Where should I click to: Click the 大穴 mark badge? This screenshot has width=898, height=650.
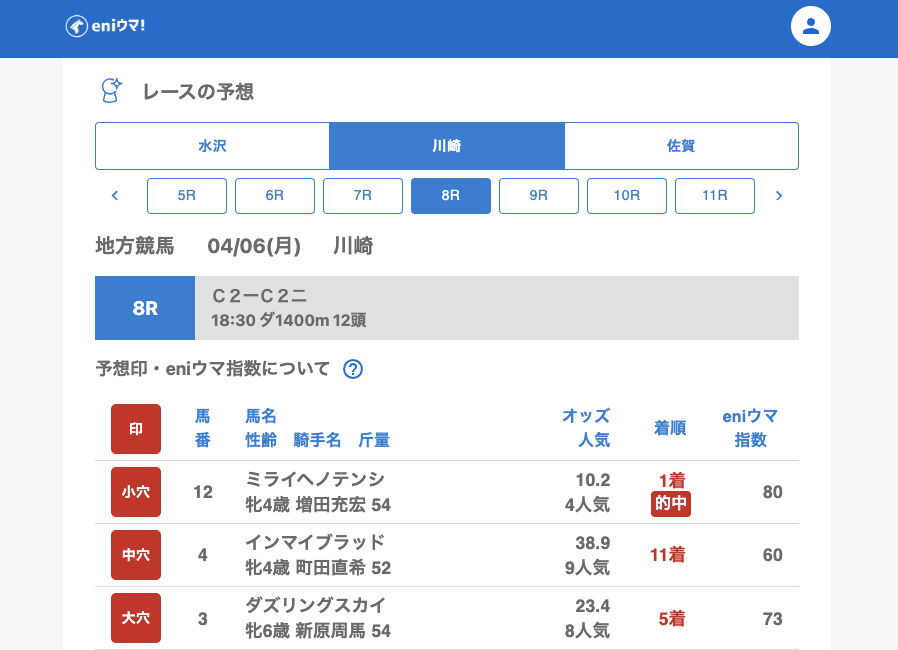pos(136,618)
